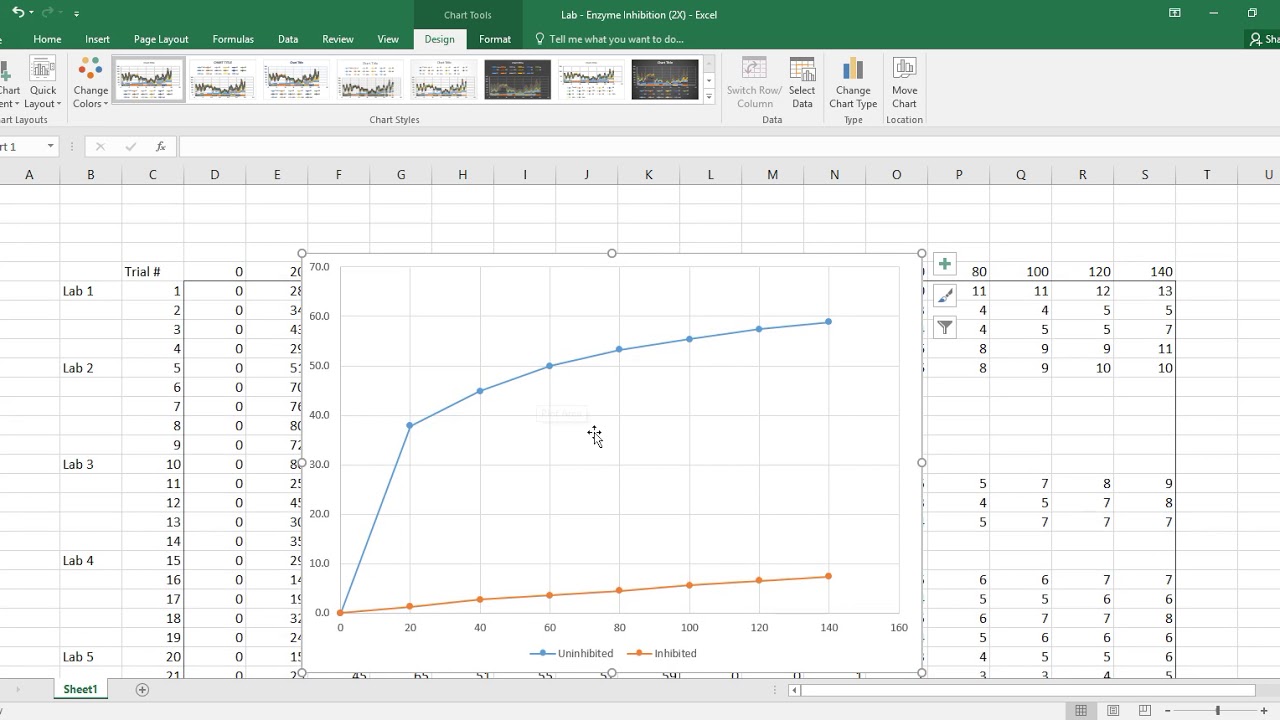
Task: Open the Home tab
Action: click(47, 39)
